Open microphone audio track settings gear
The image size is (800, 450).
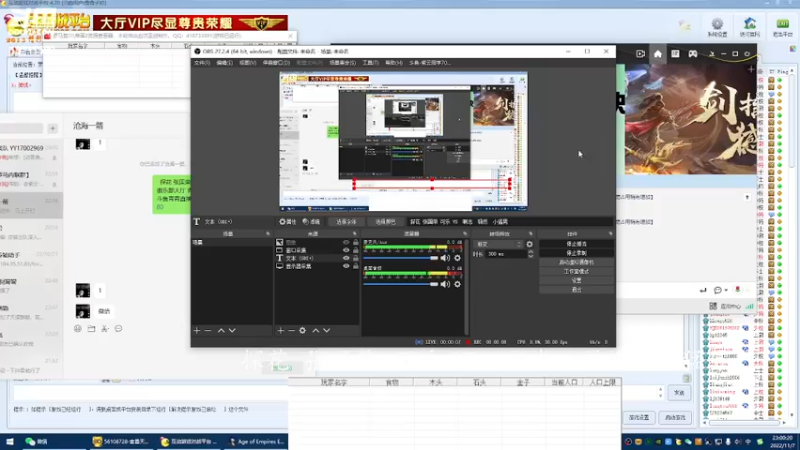click(457, 258)
